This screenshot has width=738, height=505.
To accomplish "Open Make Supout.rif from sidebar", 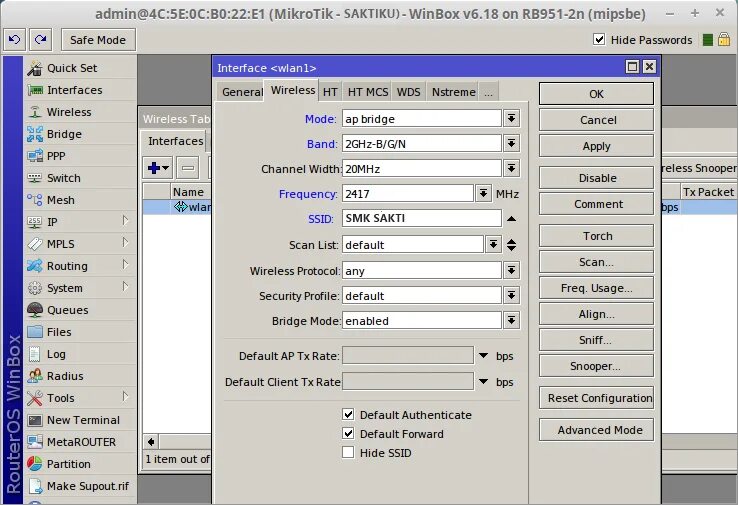I will [x=88, y=486].
